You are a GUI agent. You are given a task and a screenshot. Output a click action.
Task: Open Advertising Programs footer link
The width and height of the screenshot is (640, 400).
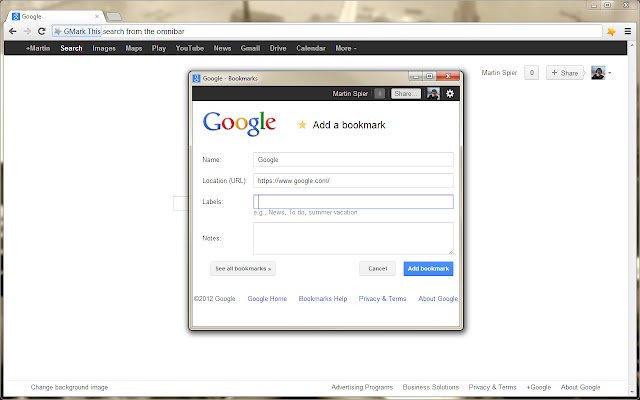click(362, 387)
